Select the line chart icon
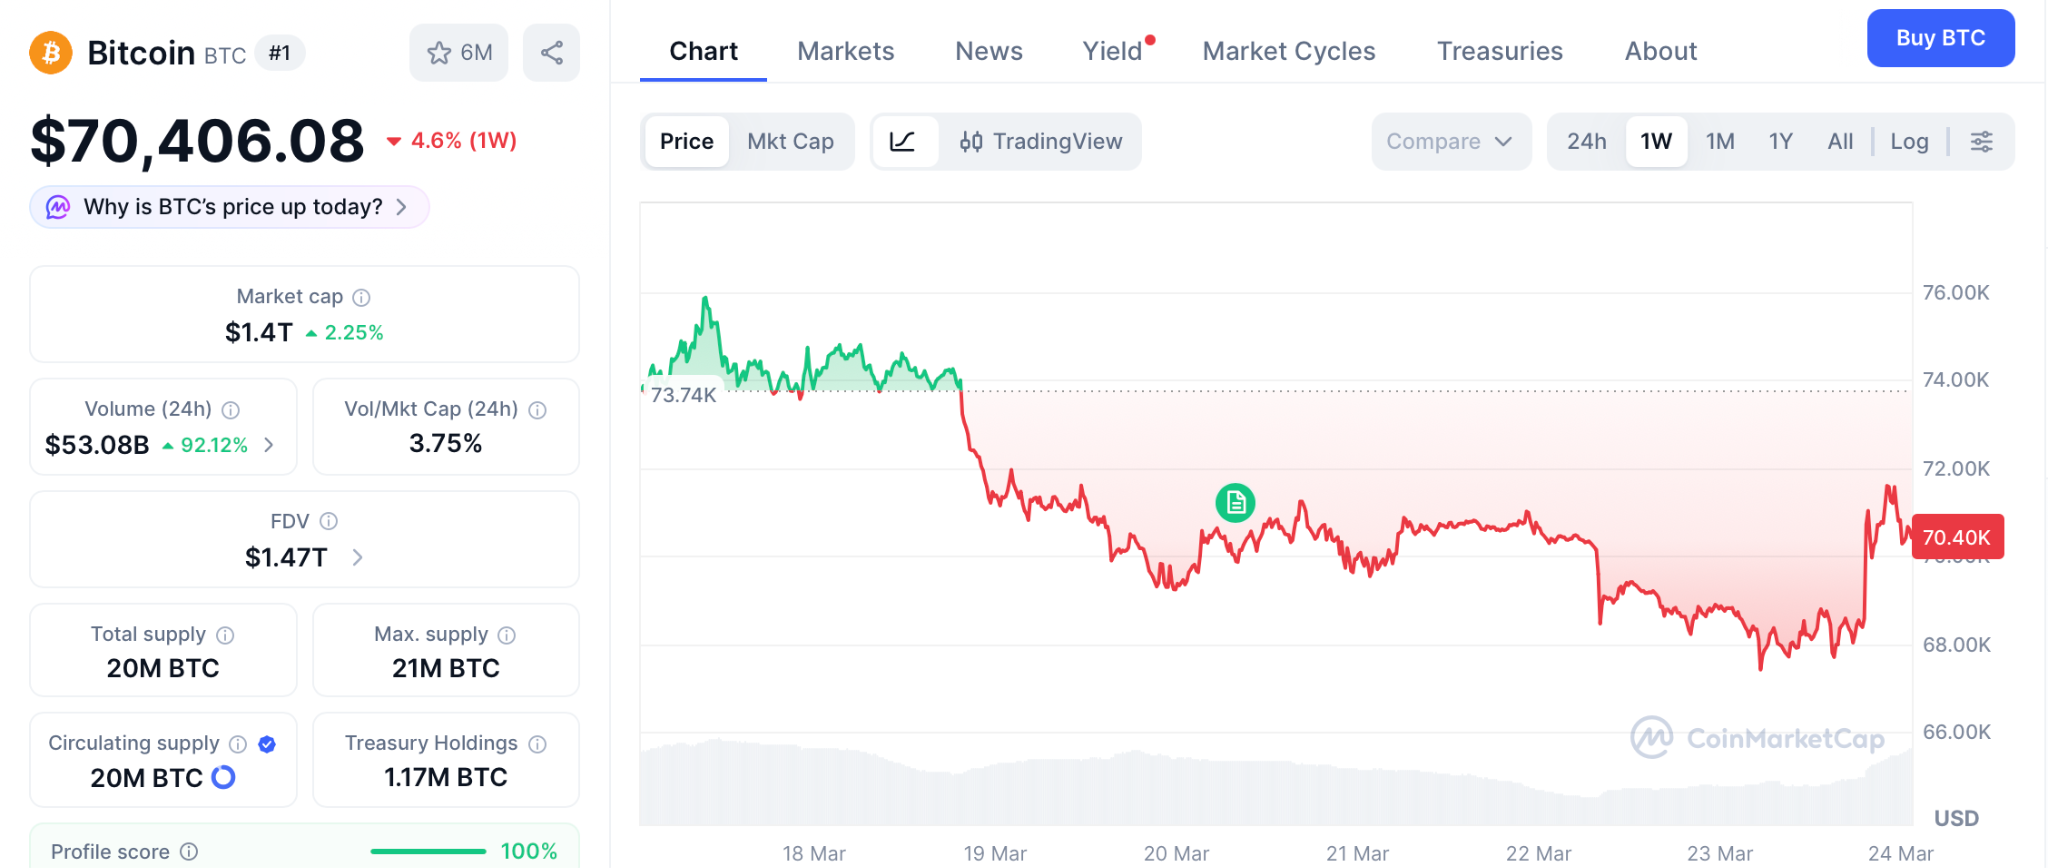This screenshot has width=2048, height=868. 903,141
